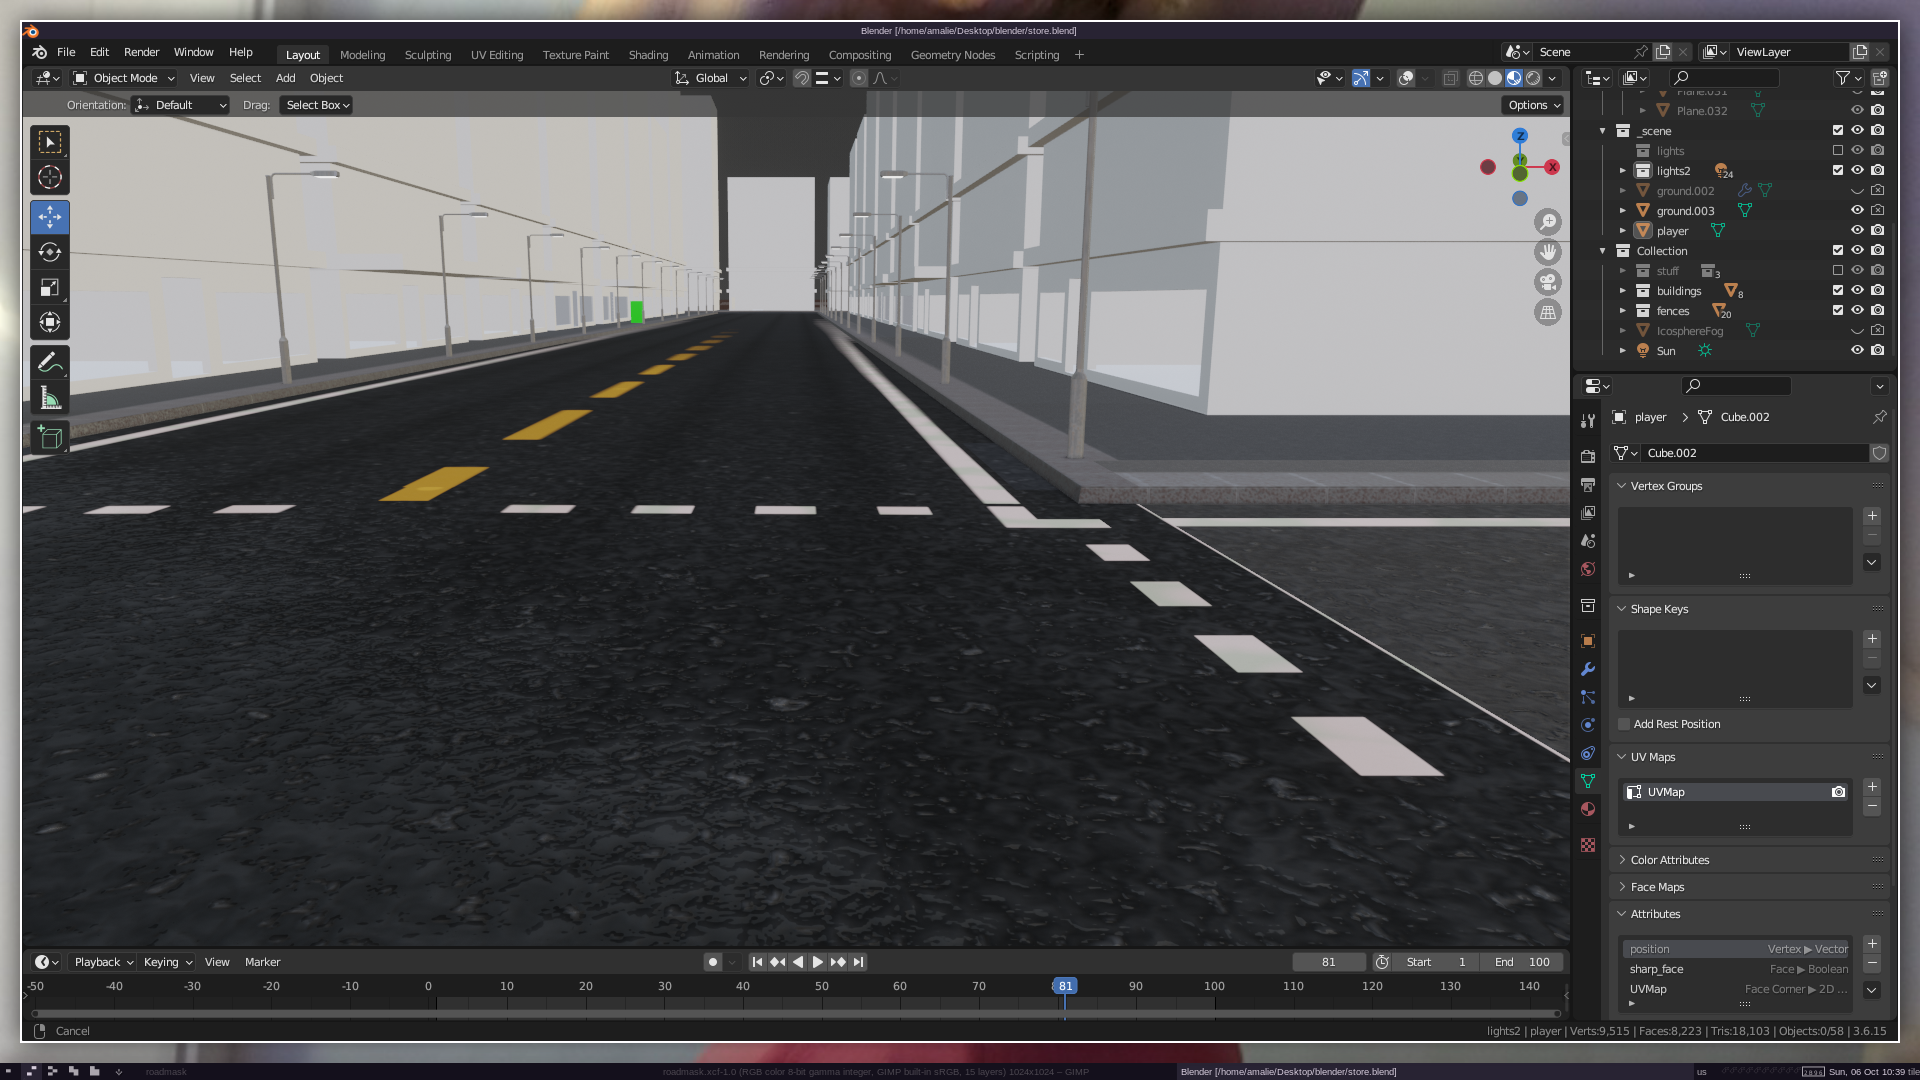The image size is (1920, 1080).
Task: Click the Add Cube tool
Action: click(x=50, y=437)
